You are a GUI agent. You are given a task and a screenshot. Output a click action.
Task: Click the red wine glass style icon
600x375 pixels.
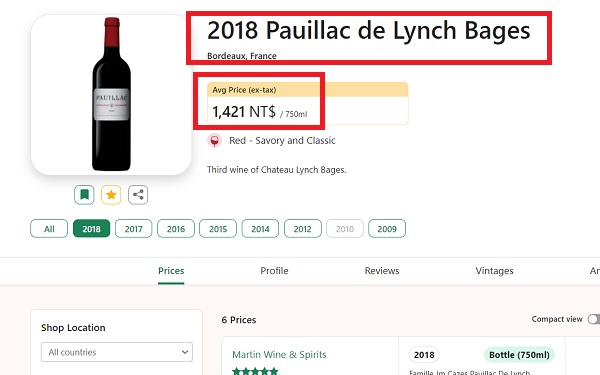(215, 141)
